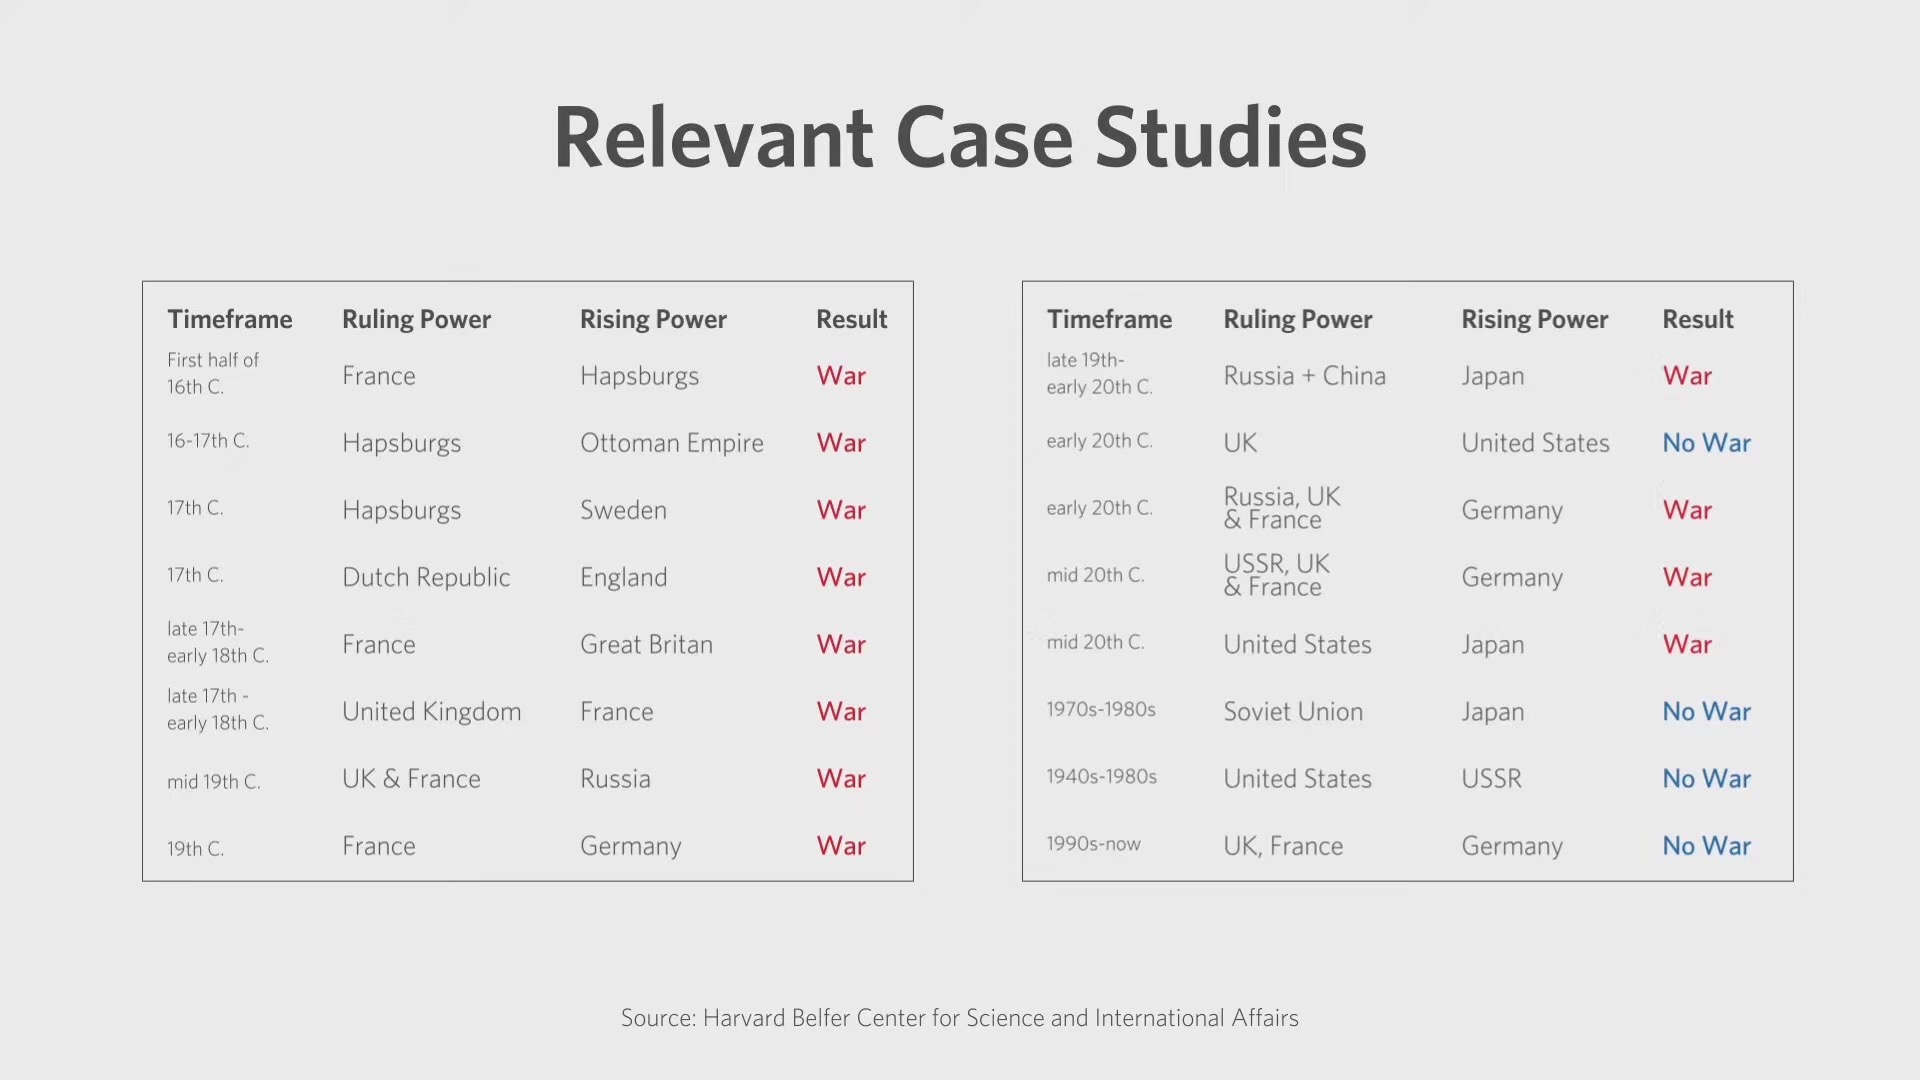
Task: Click 'No War' result for UK vs United States
Action: coord(1706,443)
